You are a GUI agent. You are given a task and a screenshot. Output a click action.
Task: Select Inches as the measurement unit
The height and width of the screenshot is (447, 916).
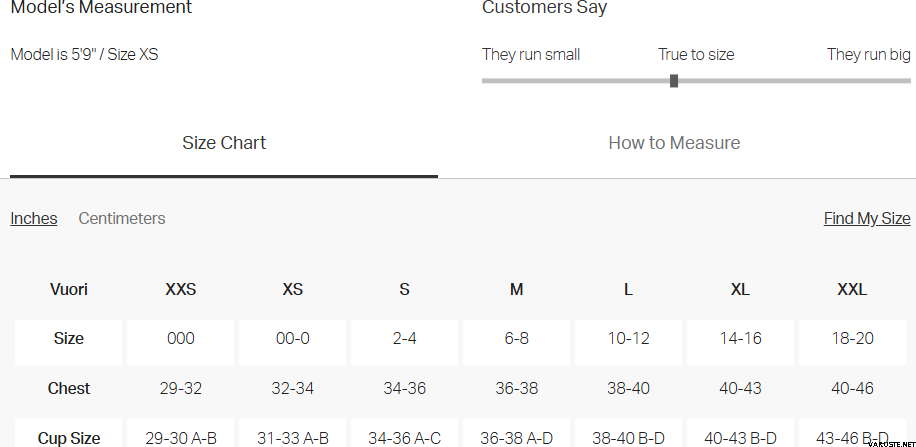[34, 218]
